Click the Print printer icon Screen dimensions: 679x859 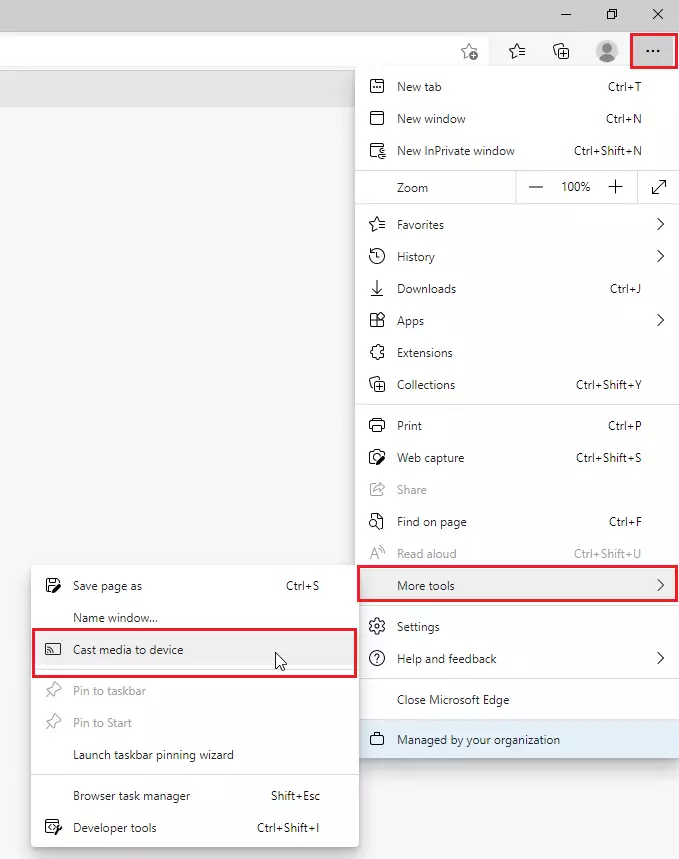click(377, 425)
